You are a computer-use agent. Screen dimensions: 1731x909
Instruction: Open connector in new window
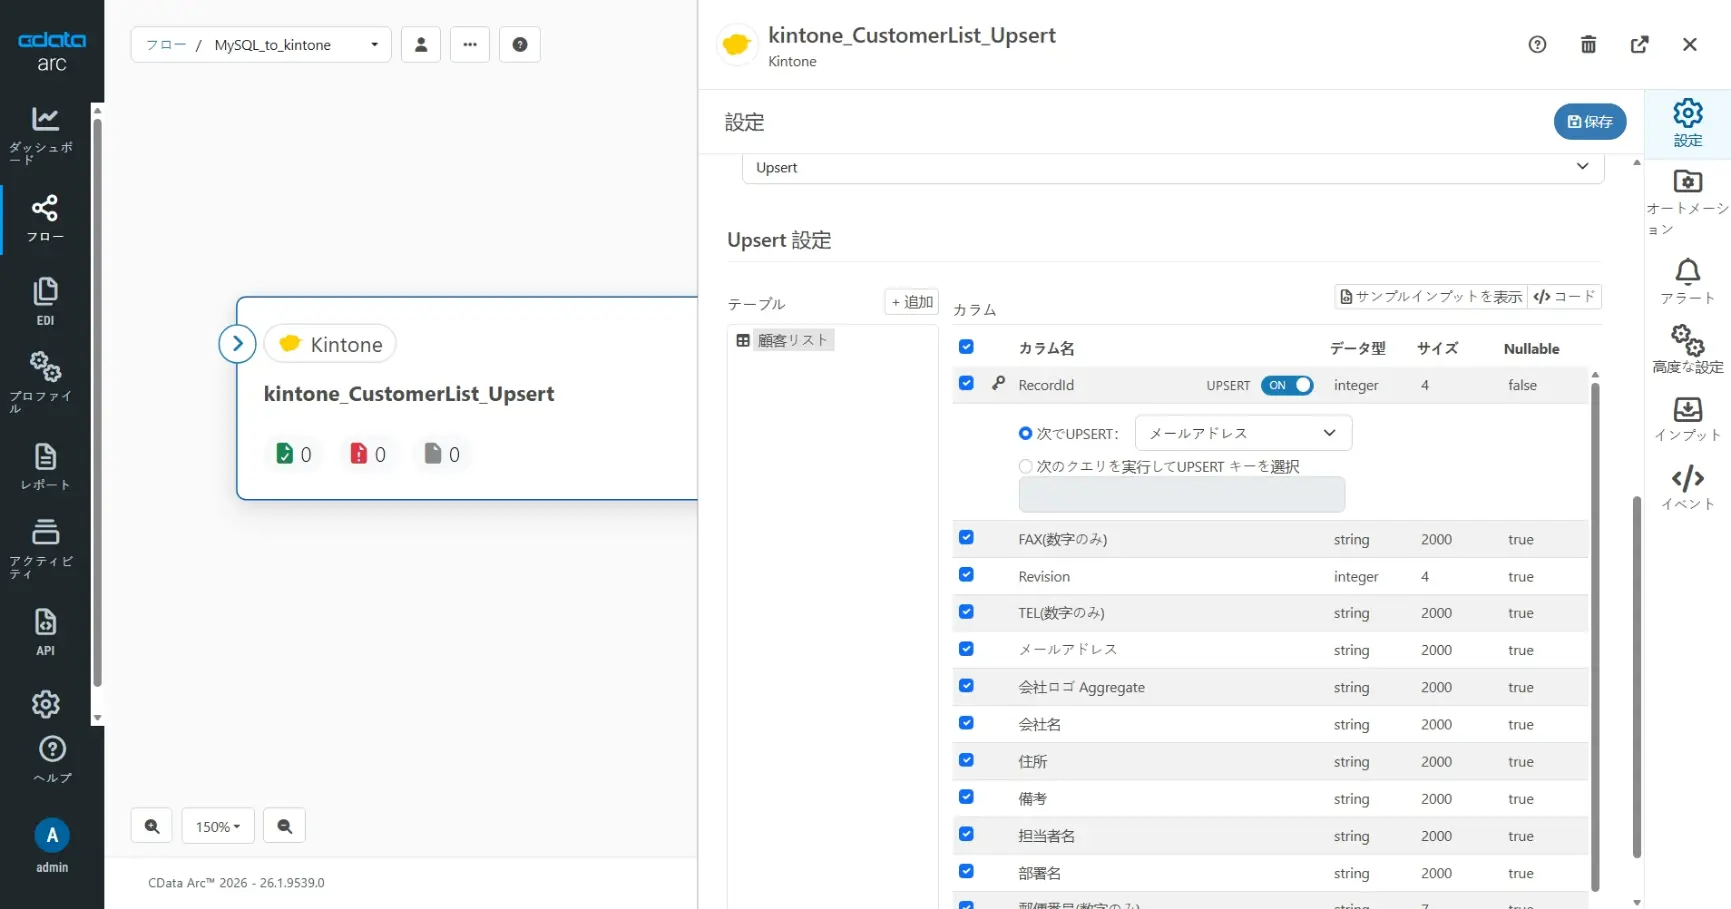[x=1639, y=44]
